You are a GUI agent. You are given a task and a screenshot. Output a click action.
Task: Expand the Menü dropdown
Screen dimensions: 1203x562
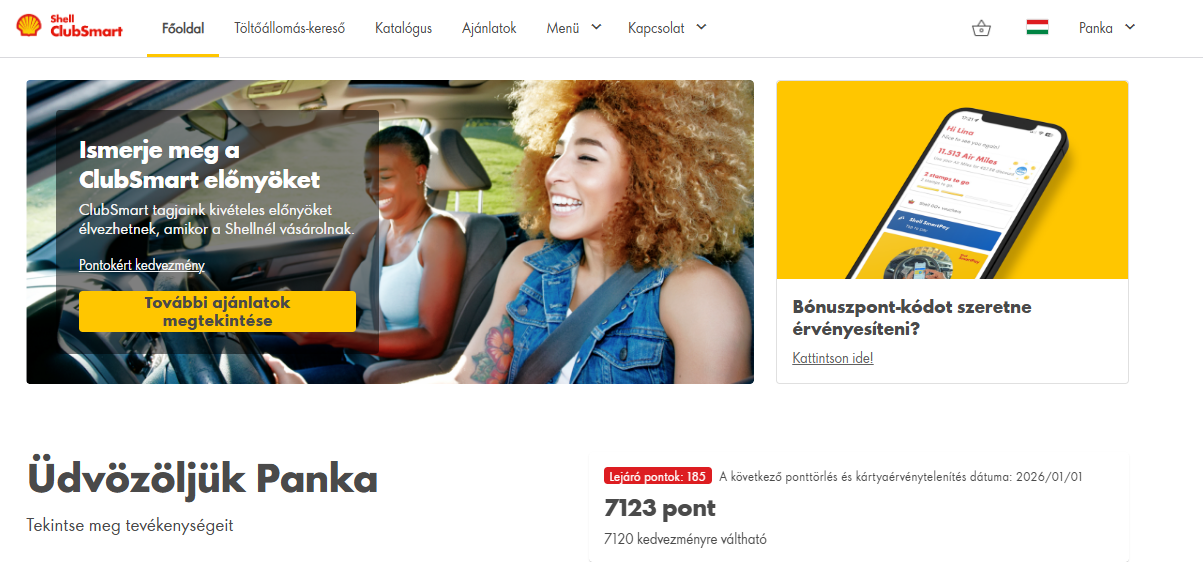coord(574,28)
